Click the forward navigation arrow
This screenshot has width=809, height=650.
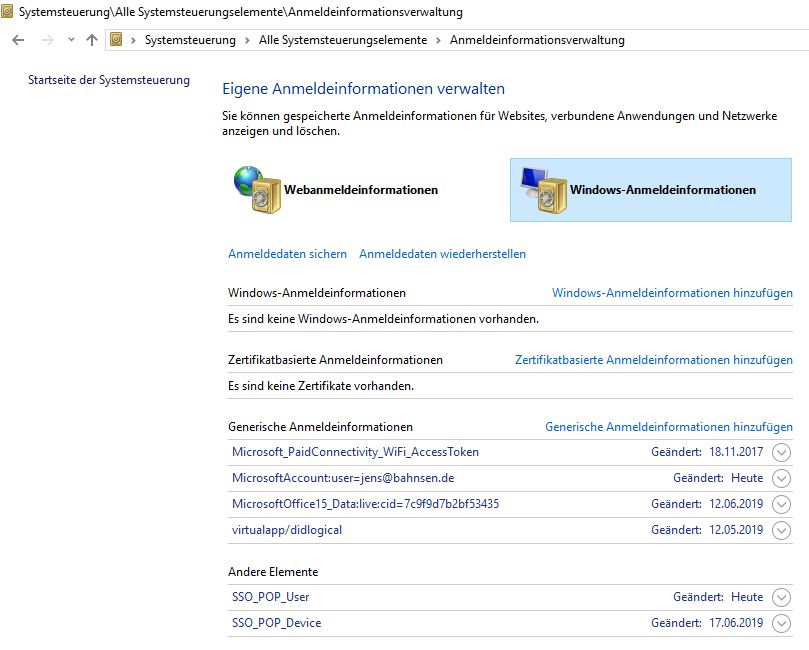coord(47,40)
